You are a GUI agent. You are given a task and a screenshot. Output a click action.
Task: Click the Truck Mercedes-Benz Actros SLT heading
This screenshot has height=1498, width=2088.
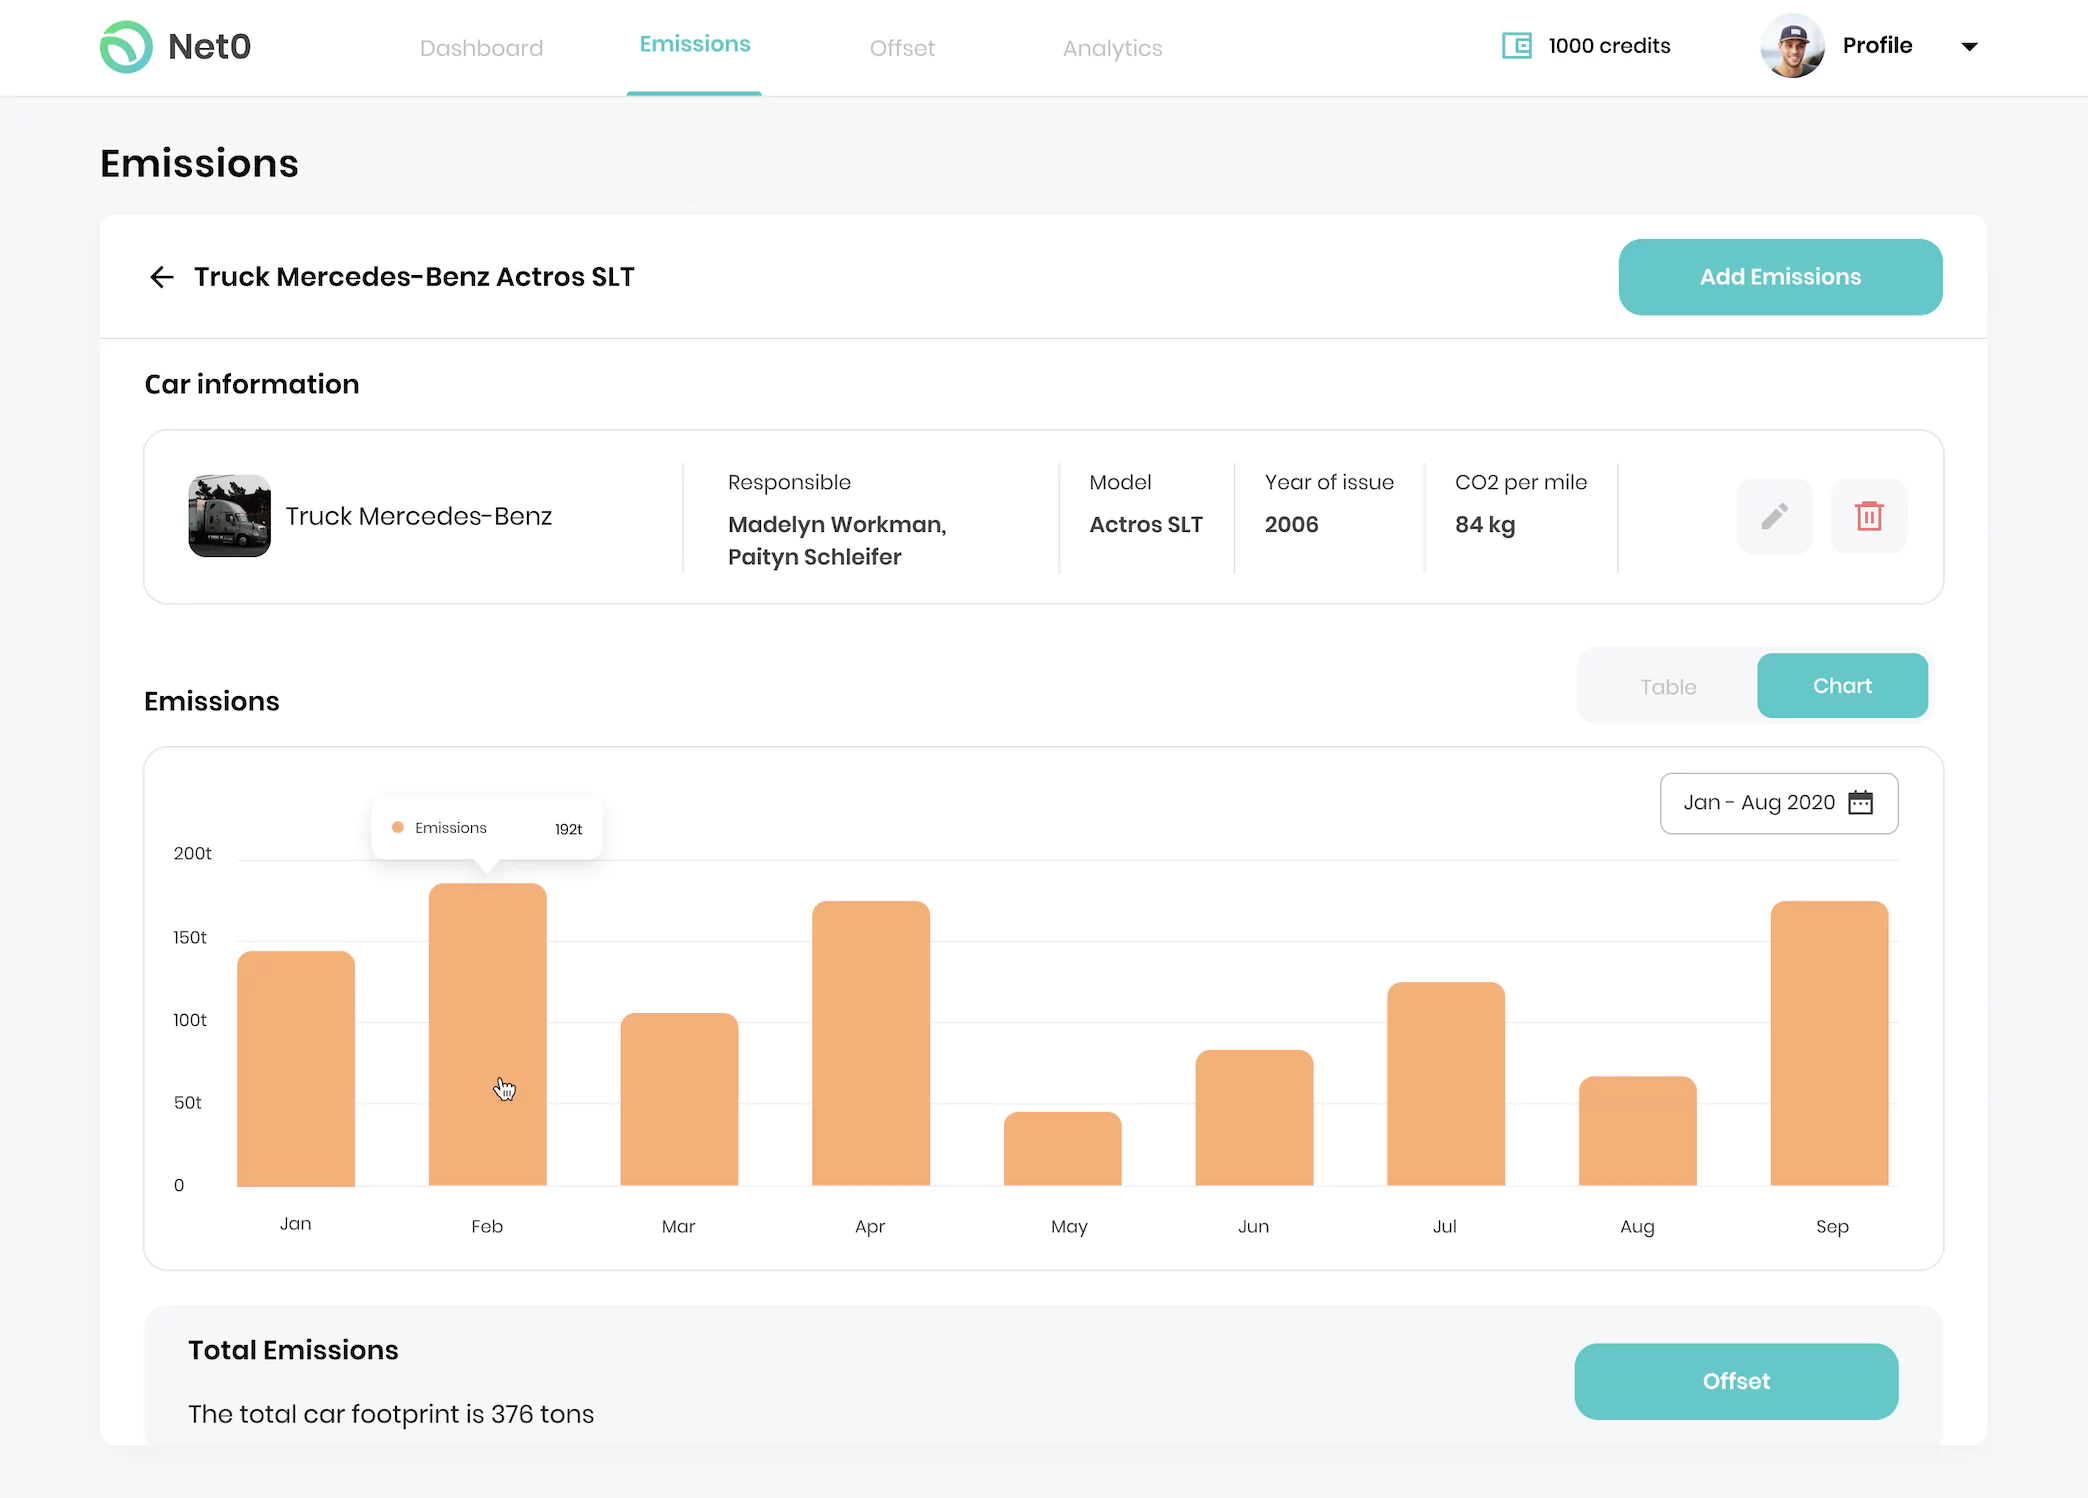point(414,277)
